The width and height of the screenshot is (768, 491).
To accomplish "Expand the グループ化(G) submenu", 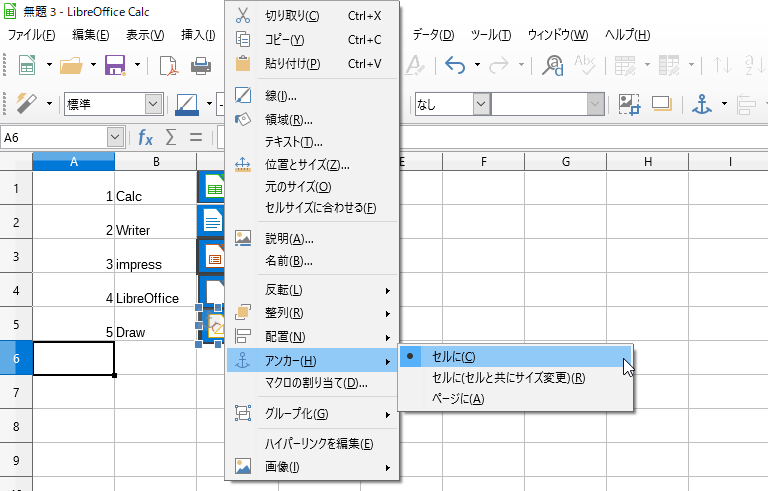I will click(312, 414).
